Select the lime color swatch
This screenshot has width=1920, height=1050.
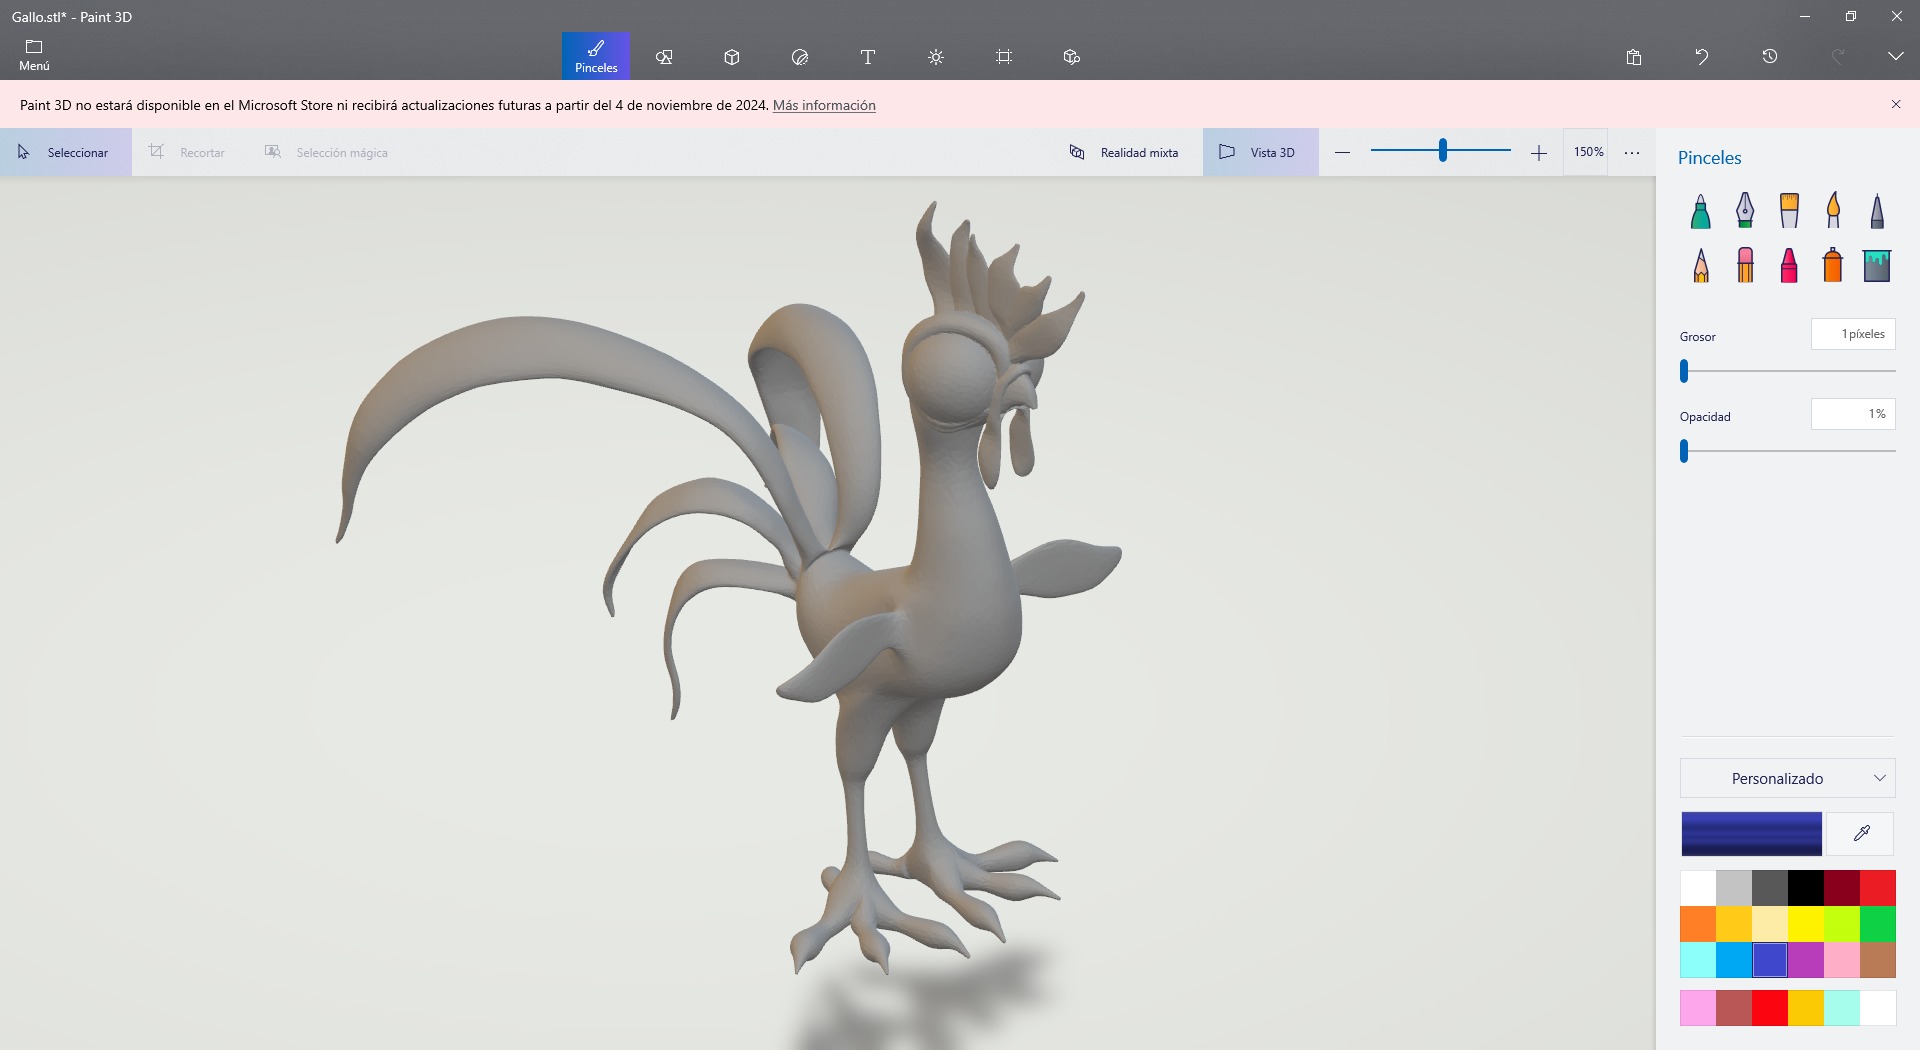1842,924
